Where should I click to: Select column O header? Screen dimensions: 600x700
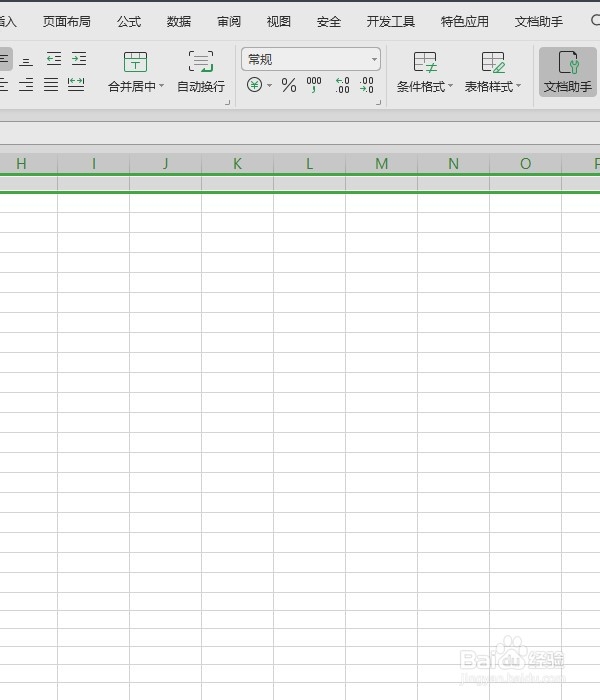526,164
